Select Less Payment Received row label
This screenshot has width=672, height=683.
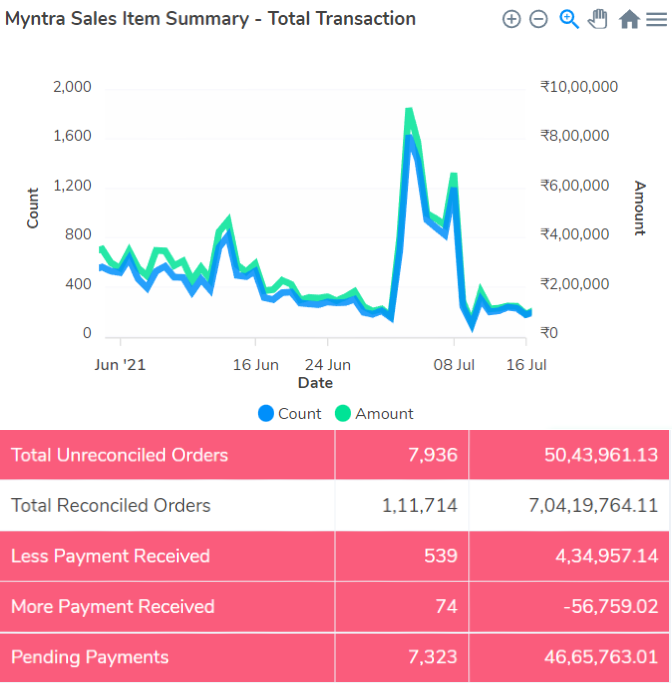tap(110, 556)
